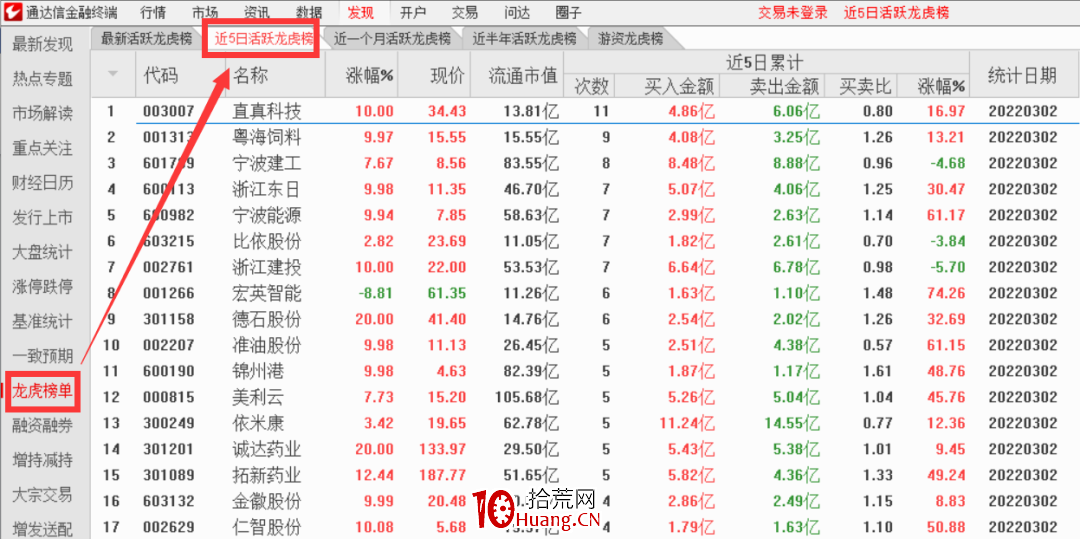Open 大盘统计 in the sidebar

(42, 252)
